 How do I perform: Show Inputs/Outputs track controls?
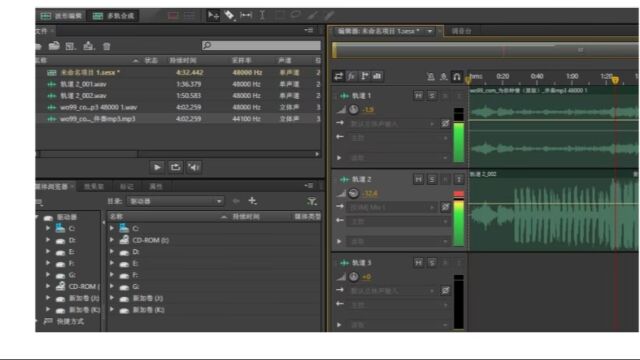point(339,76)
